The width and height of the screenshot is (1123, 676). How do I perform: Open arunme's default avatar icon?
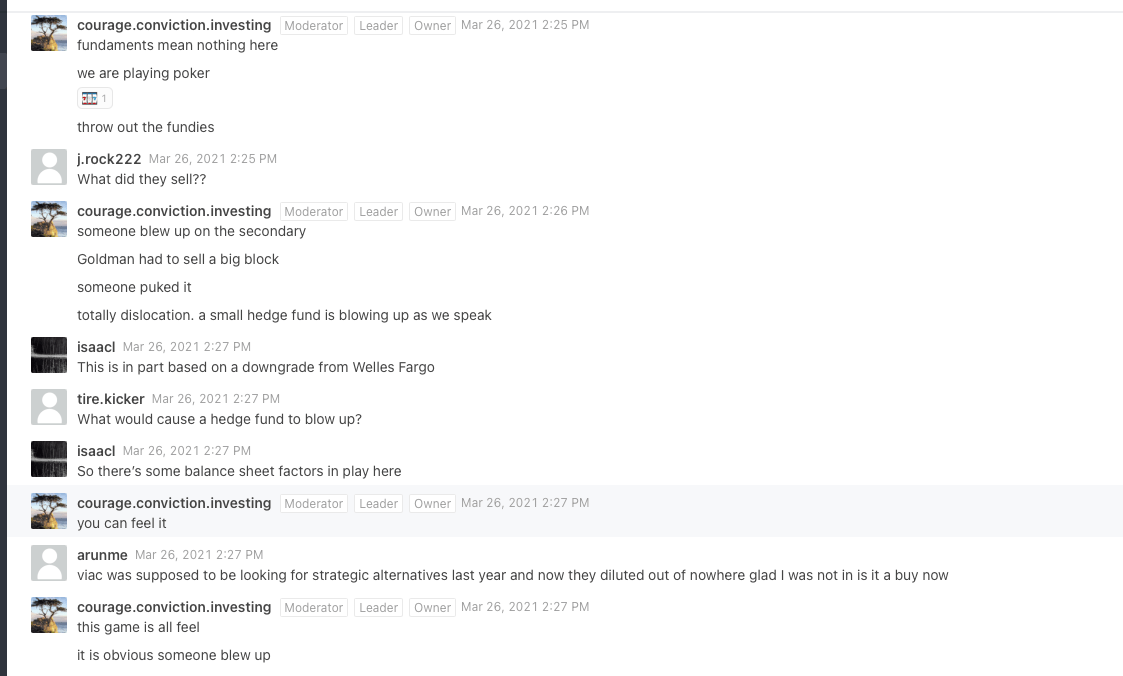point(49,563)
